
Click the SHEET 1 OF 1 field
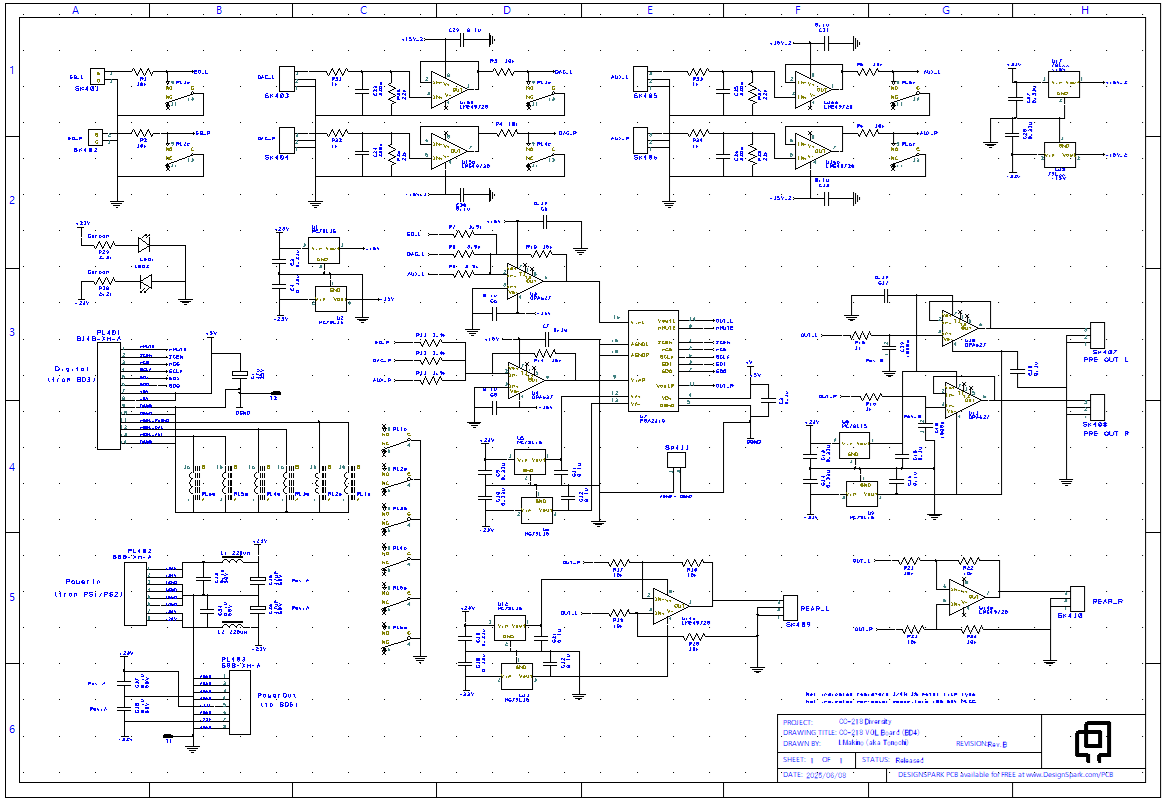[814, 760]
